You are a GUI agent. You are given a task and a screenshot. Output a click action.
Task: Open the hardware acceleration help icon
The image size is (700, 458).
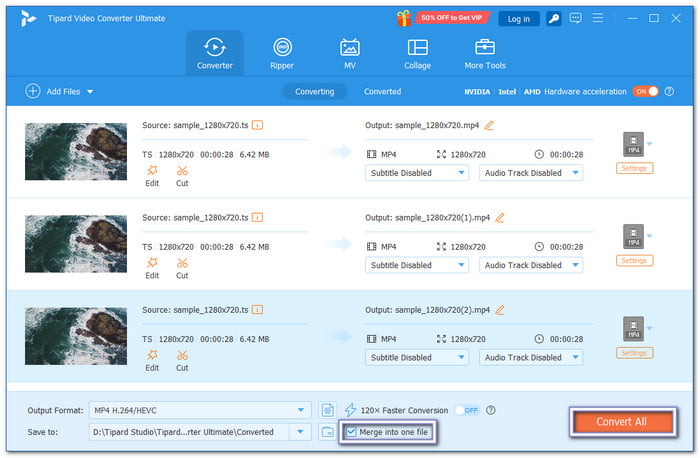tap(669, 91)
